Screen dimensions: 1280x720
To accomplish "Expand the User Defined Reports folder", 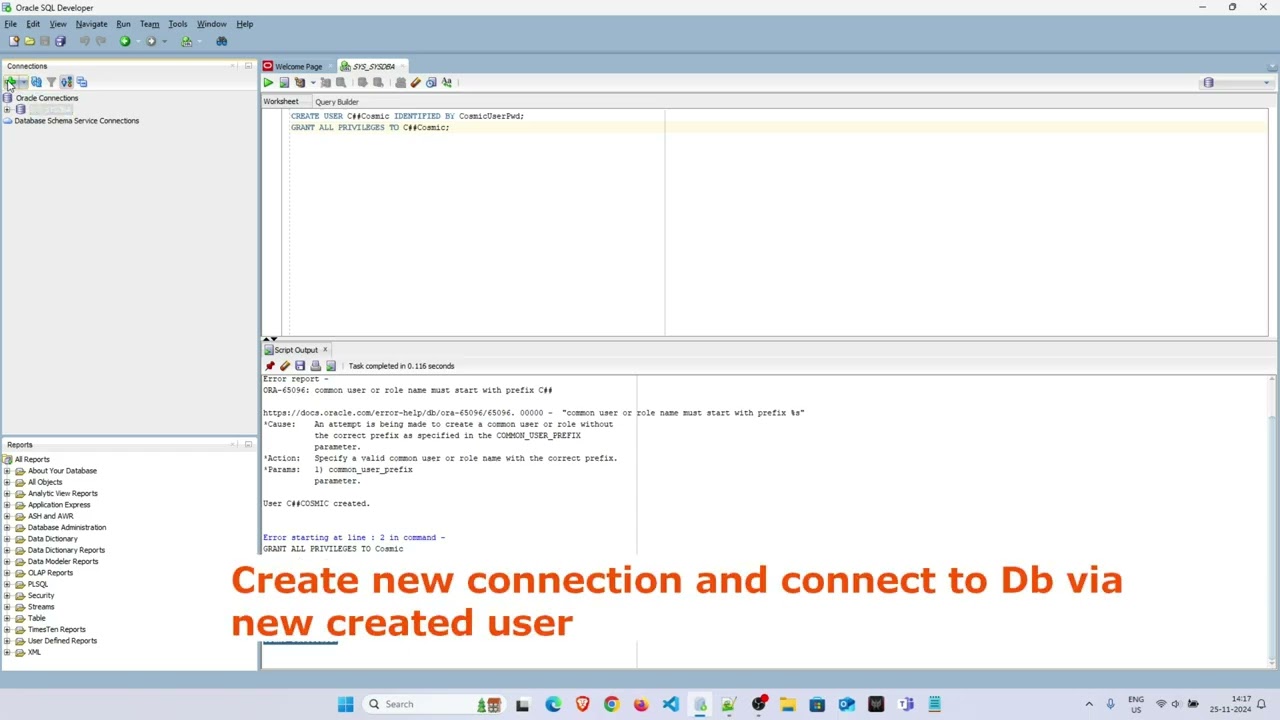I will pos(8,641).
